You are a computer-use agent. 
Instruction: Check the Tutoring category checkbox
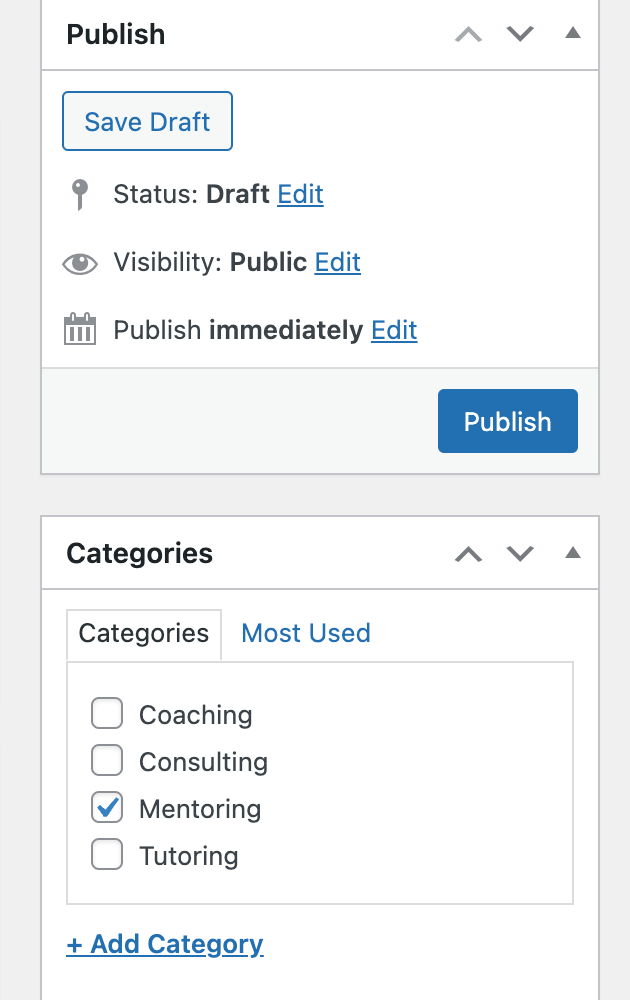click(x=107, y=854)
